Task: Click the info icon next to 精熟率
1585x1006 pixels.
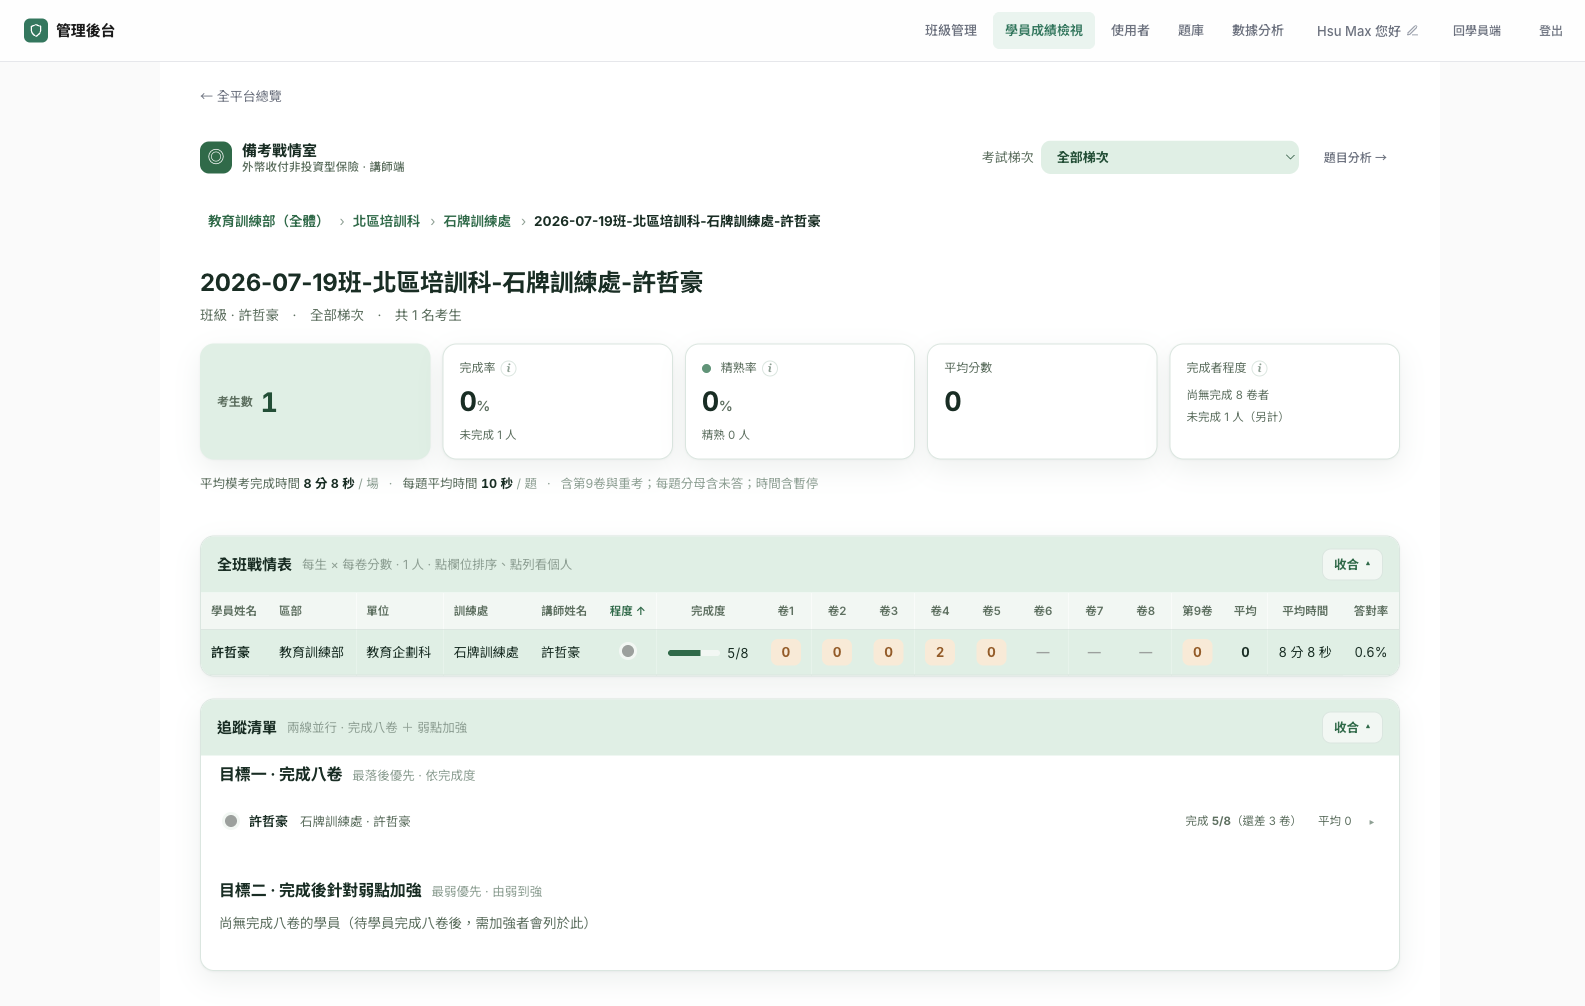Action: point(770,368)
